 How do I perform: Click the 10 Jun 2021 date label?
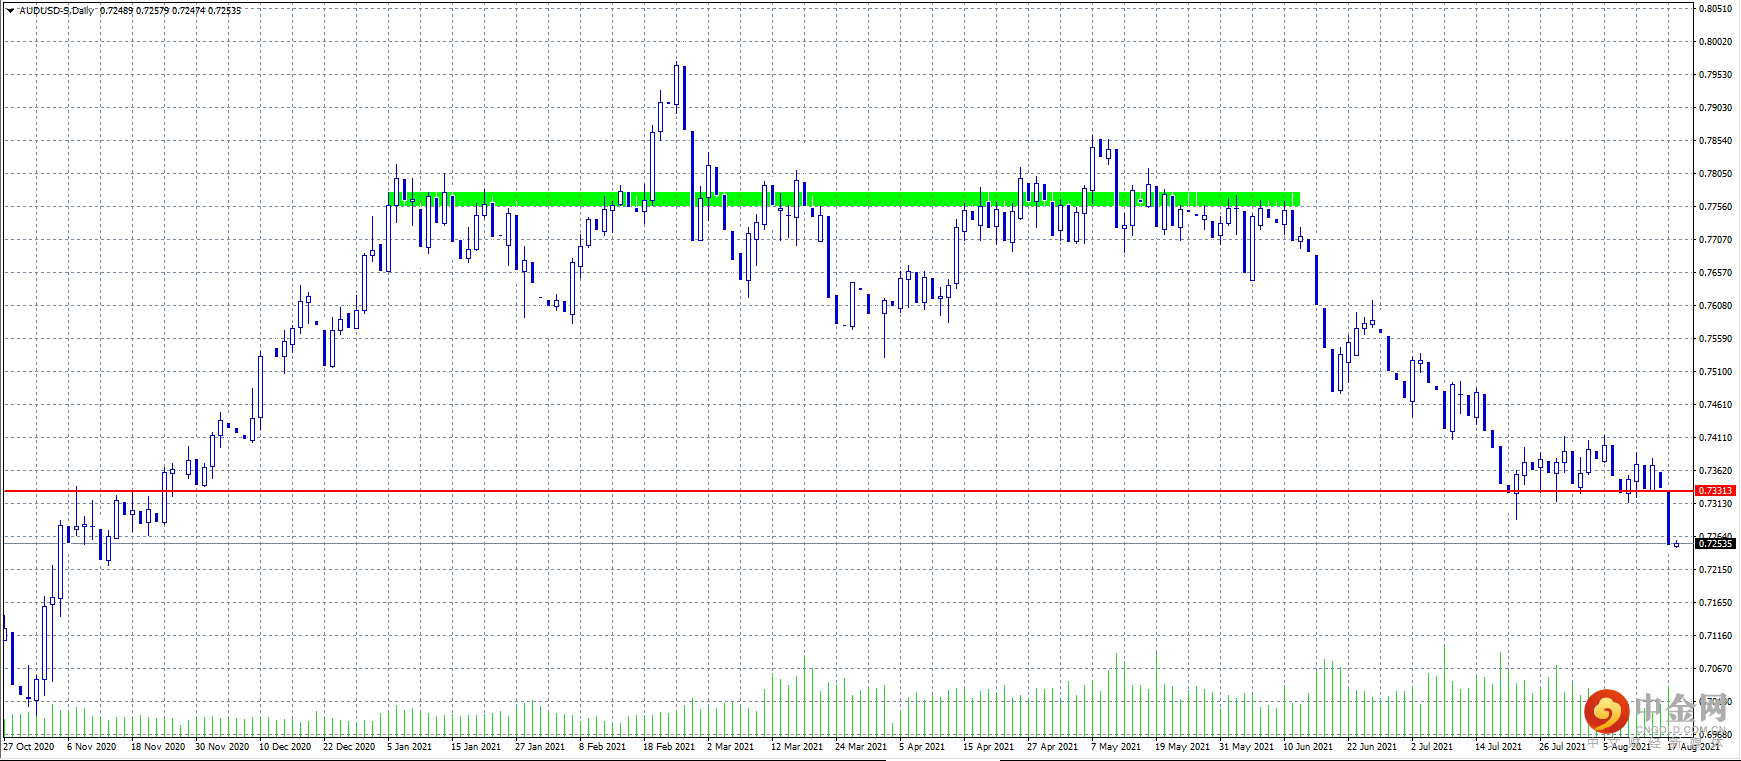[x=1308, y=746]
